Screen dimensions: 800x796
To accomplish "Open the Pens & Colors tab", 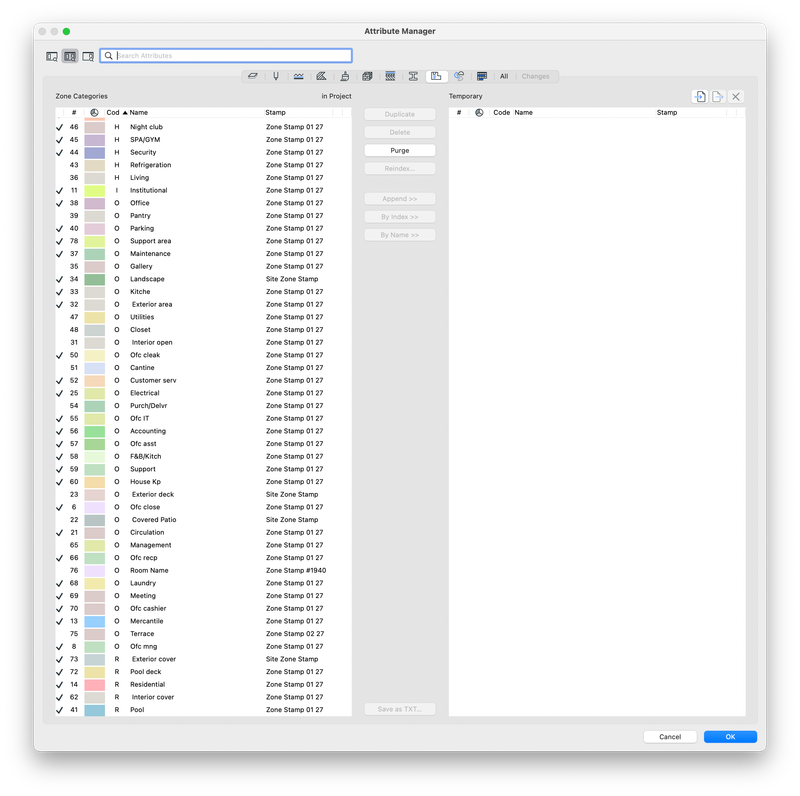I will [276, 77].
